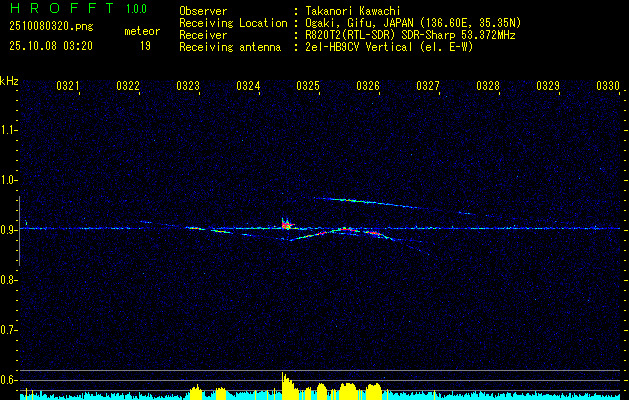Click the kHz axis unit label
The width and height of the screenshot is (629, 400).
coord(9,81)
